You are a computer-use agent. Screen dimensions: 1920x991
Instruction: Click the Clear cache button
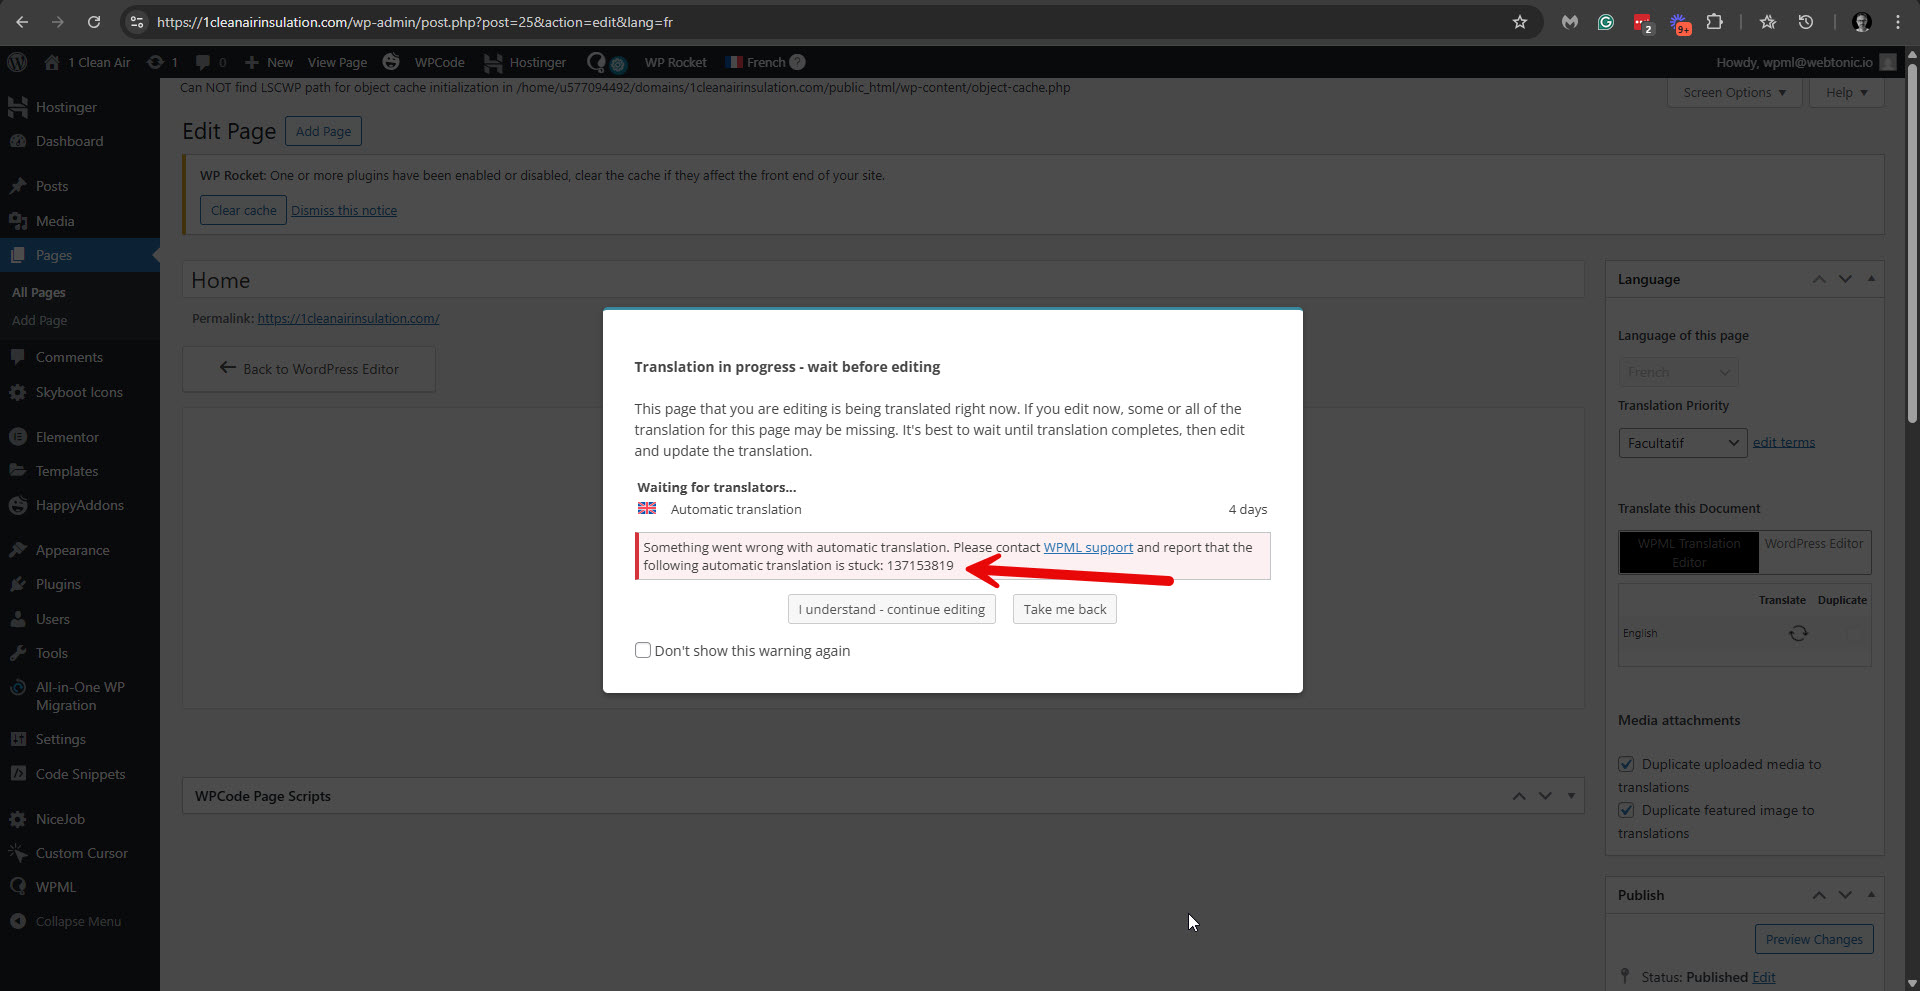[x=243, y=210]
